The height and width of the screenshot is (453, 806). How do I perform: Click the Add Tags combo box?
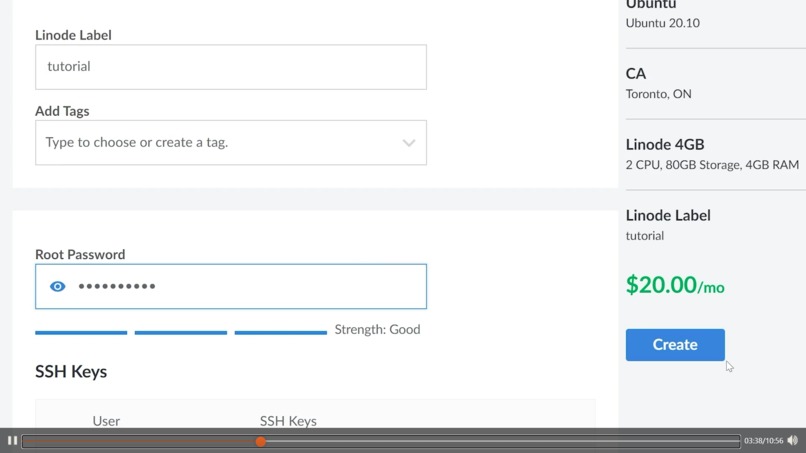231,143
